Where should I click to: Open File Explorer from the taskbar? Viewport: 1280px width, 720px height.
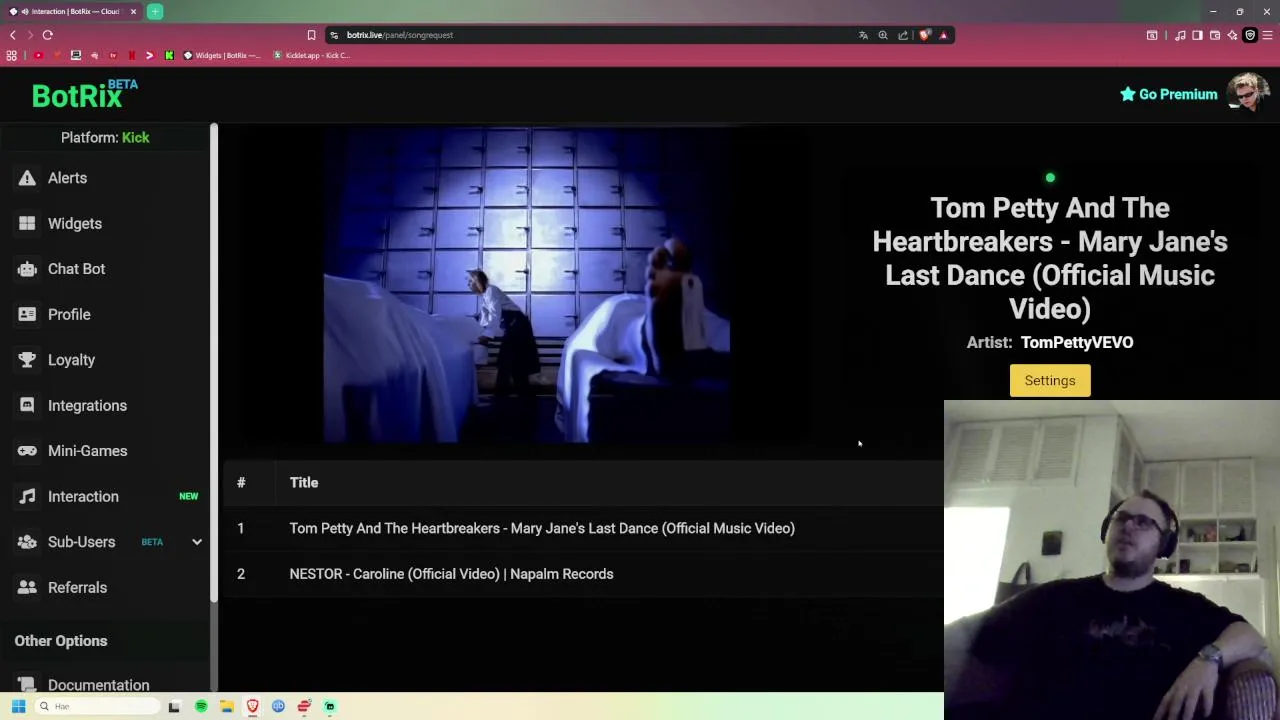point(227,706)
